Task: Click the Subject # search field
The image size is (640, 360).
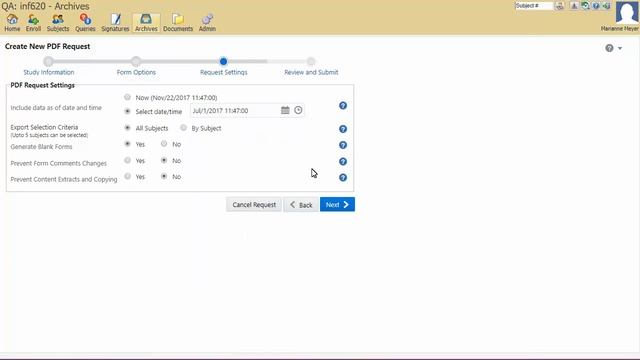Action: 534,6
